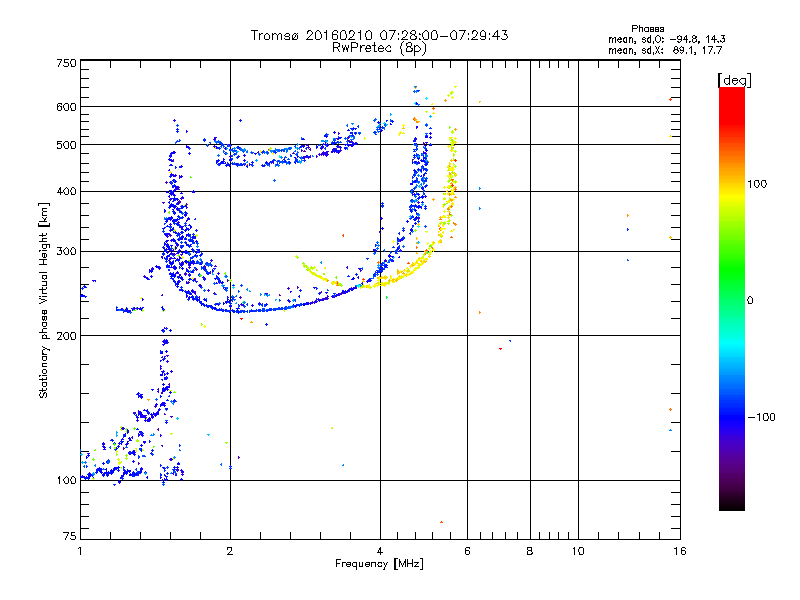Click the colorbar tick label '0'

[x=750, y=301]
